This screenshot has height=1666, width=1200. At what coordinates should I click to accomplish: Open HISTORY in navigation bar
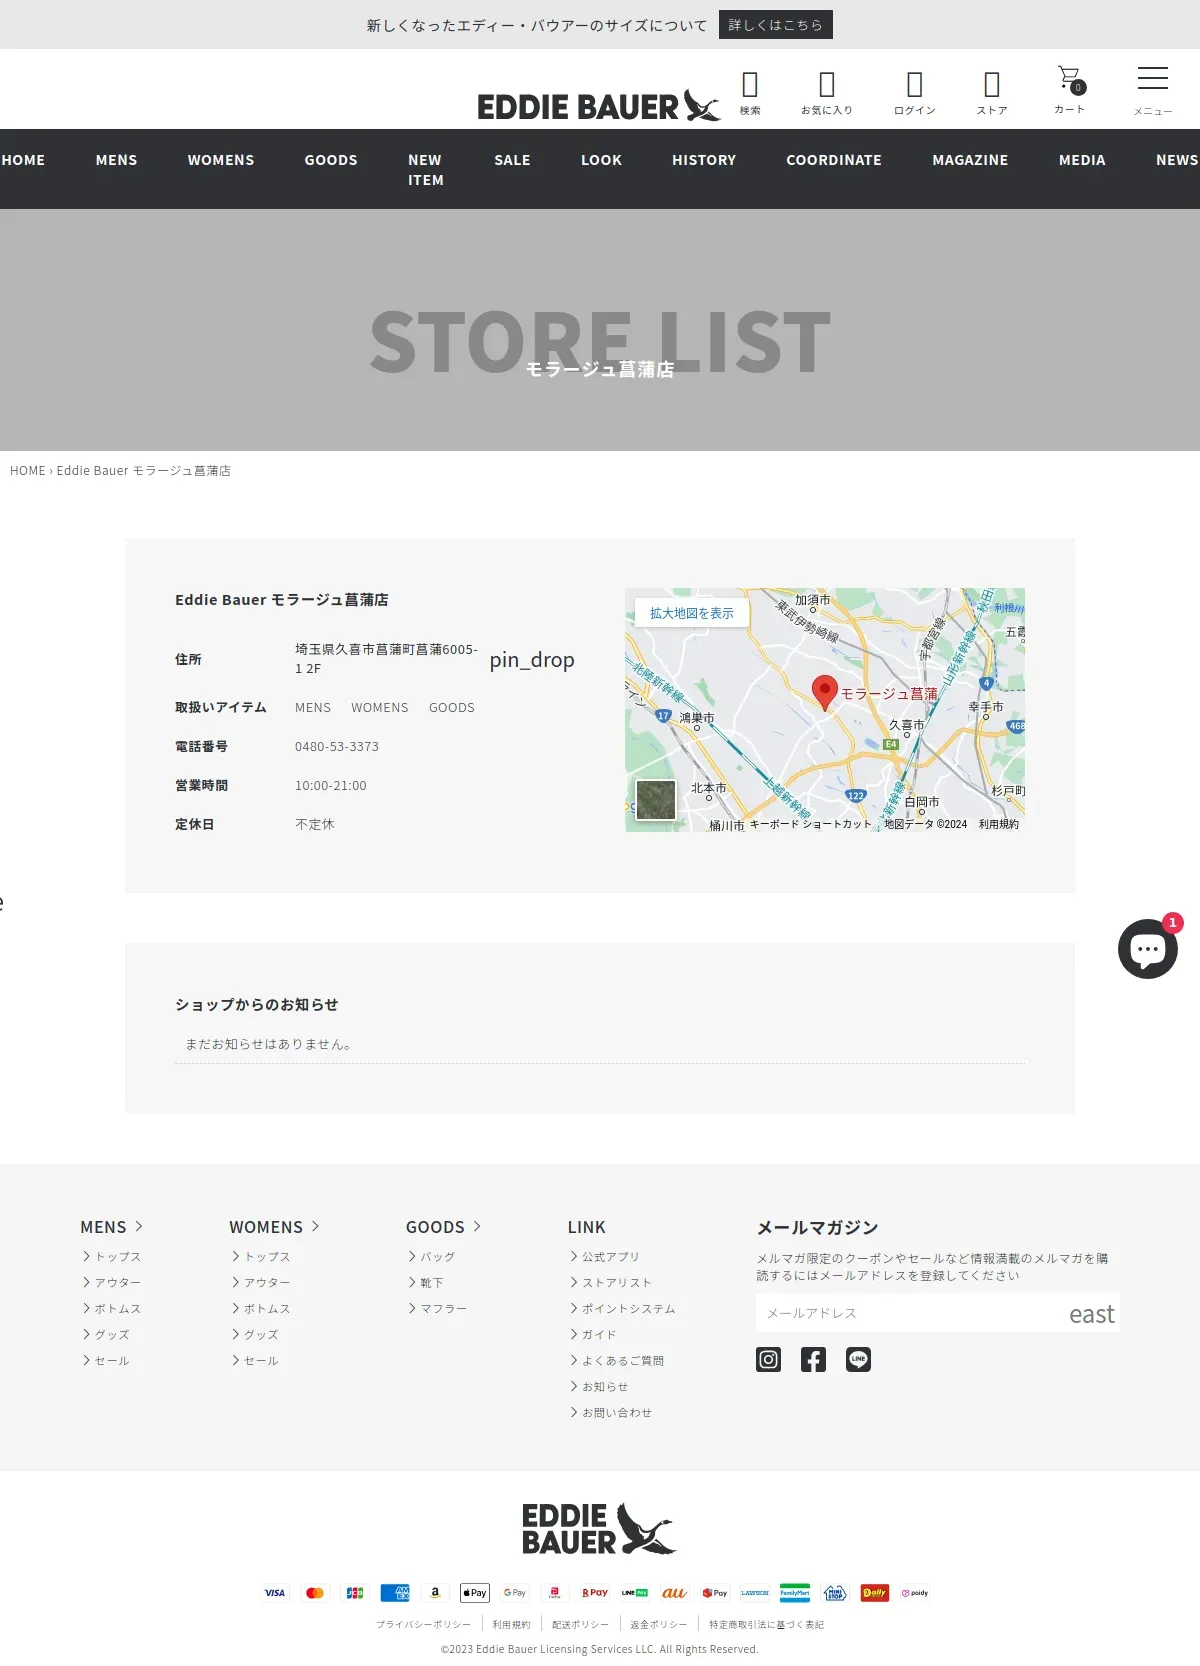(704, 160)
